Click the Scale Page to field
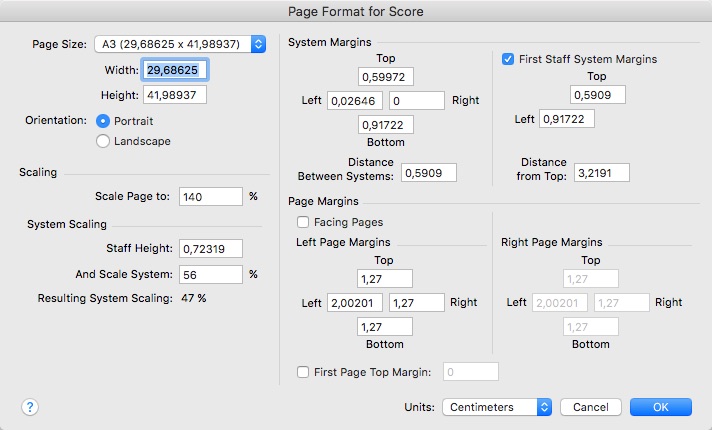712x430 pixels. 211,197
